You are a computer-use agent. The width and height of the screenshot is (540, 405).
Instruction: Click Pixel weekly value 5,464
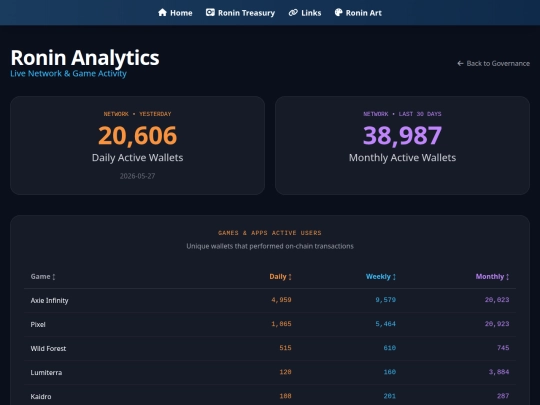tap(385, 324)
